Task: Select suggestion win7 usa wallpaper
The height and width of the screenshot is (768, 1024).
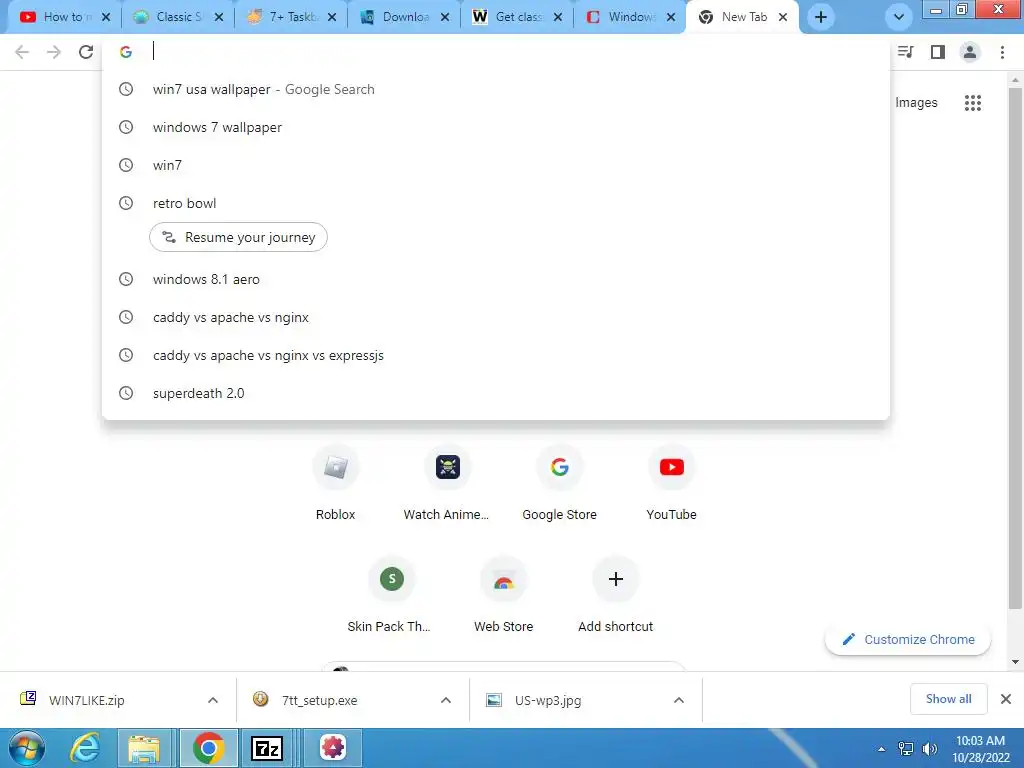Action: 496,89
